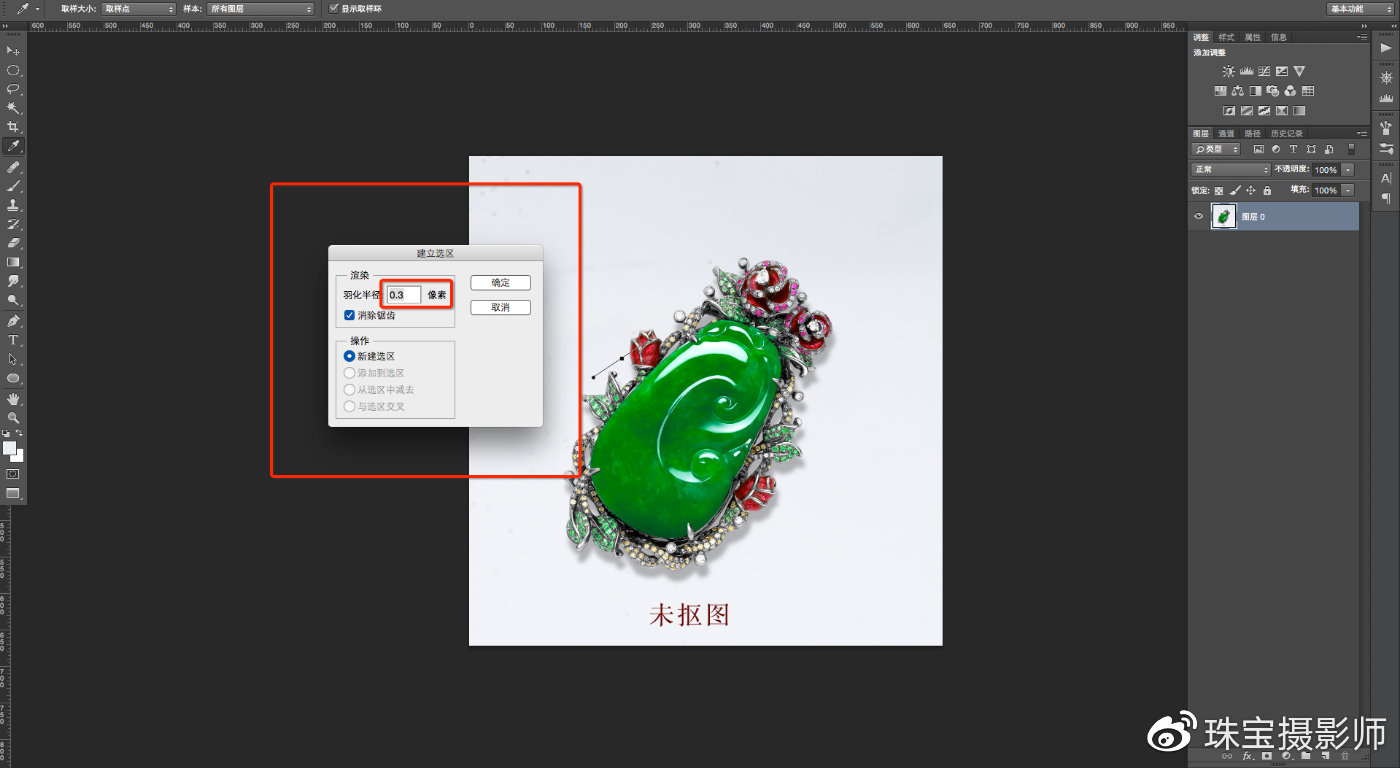Select the Clone Stamp tool
Image resolution: width=1400 pixels, height=768 pixels.
coord(13,205)
